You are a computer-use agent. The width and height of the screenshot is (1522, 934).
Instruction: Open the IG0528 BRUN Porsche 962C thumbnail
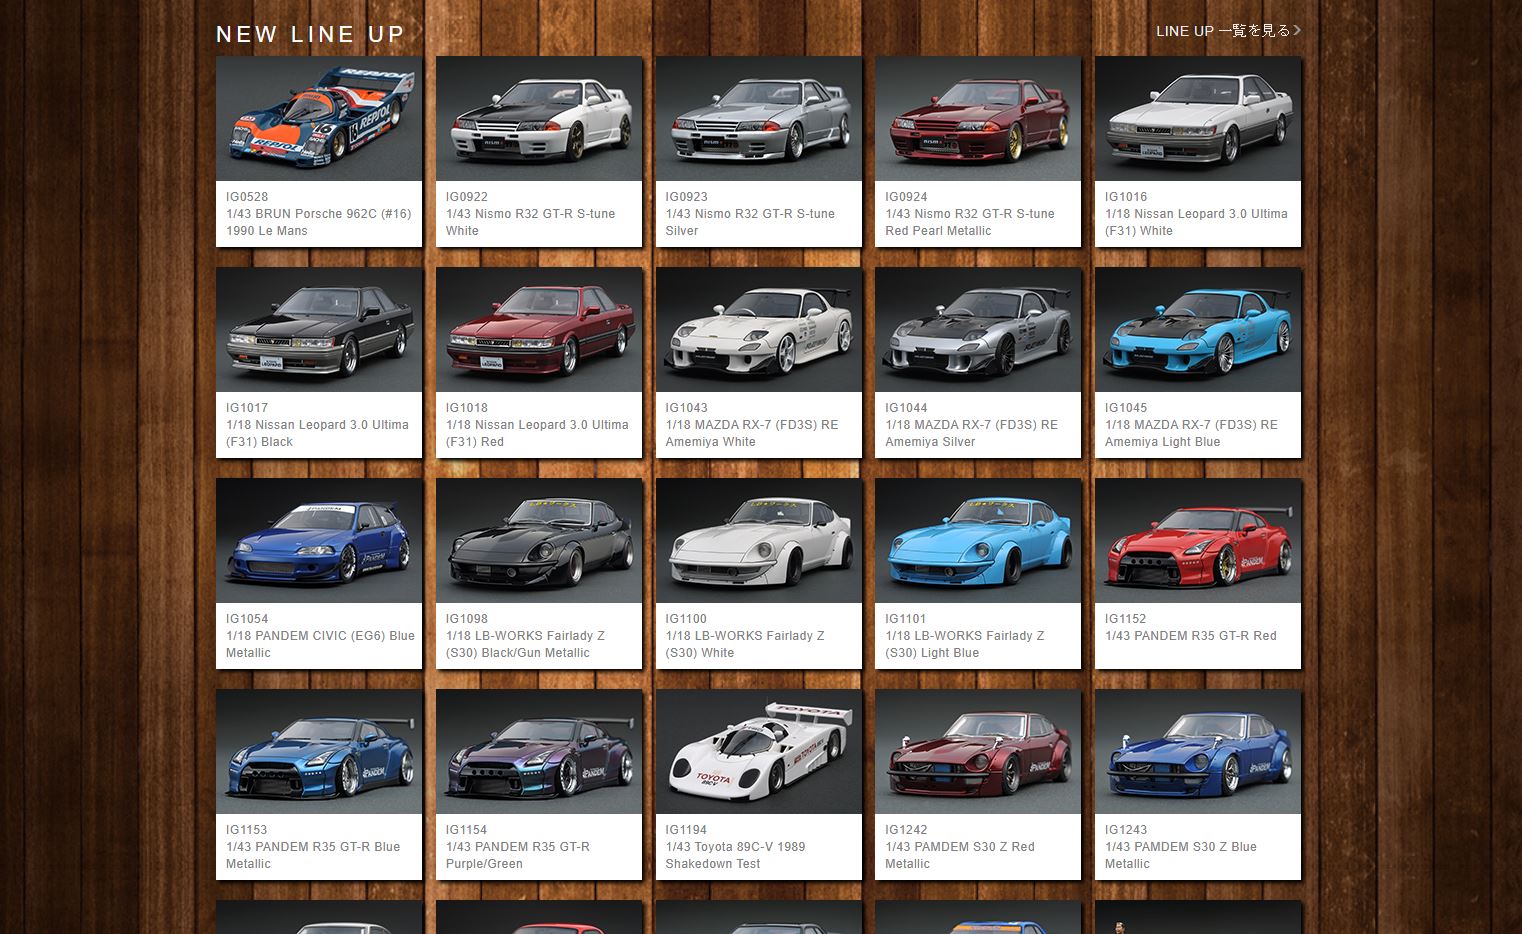tap(319, 119)
